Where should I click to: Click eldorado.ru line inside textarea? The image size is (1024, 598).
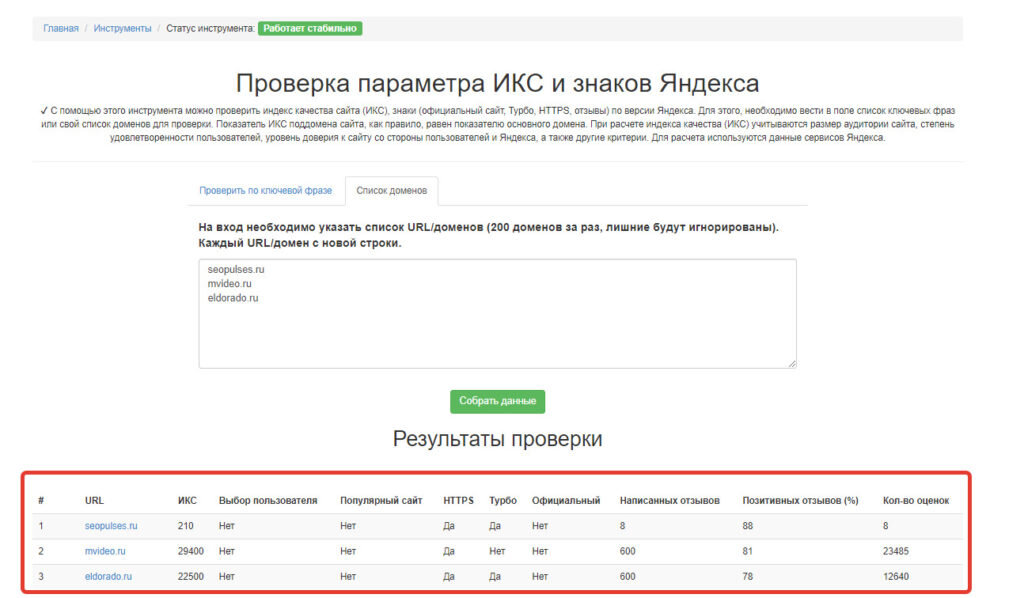click(x=233, y=298)
